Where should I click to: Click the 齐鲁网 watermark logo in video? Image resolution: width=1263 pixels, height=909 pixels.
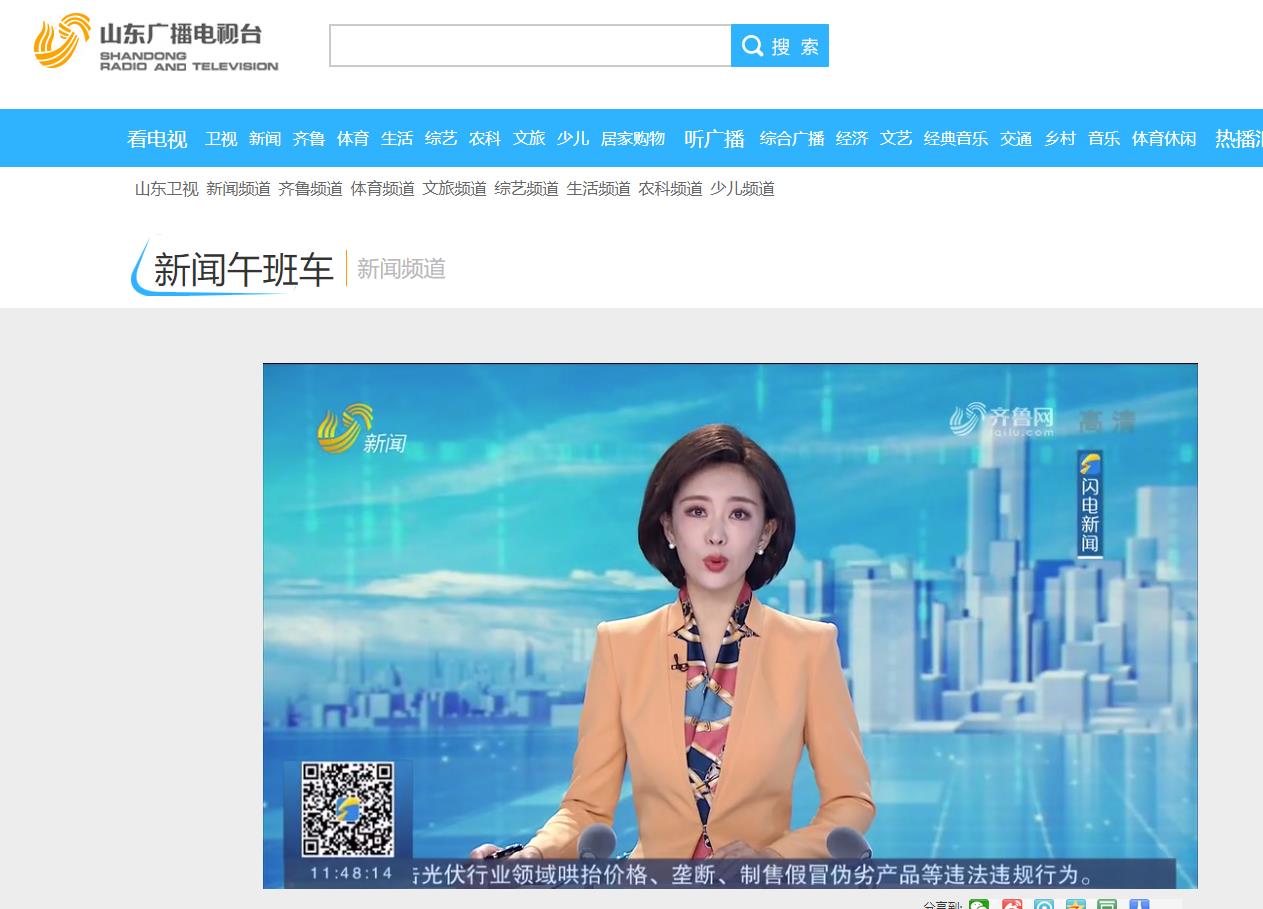1002,419
